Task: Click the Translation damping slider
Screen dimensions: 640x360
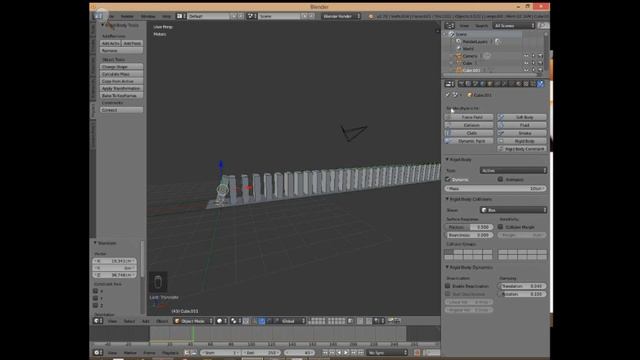Action: click(x=522, y=286)
